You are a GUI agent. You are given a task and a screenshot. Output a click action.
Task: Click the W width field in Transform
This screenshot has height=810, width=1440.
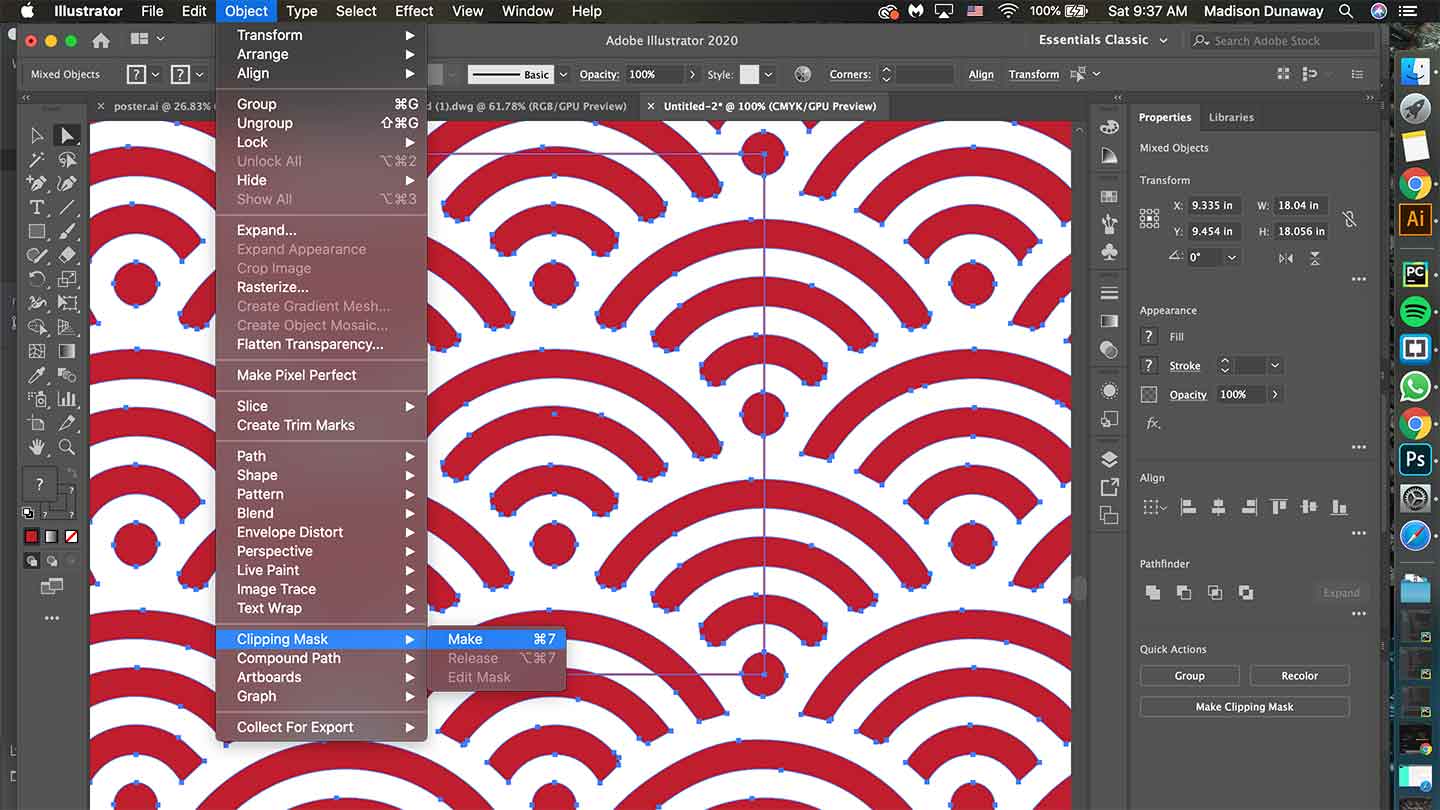pyautogui.click(x=1301, y=205)
